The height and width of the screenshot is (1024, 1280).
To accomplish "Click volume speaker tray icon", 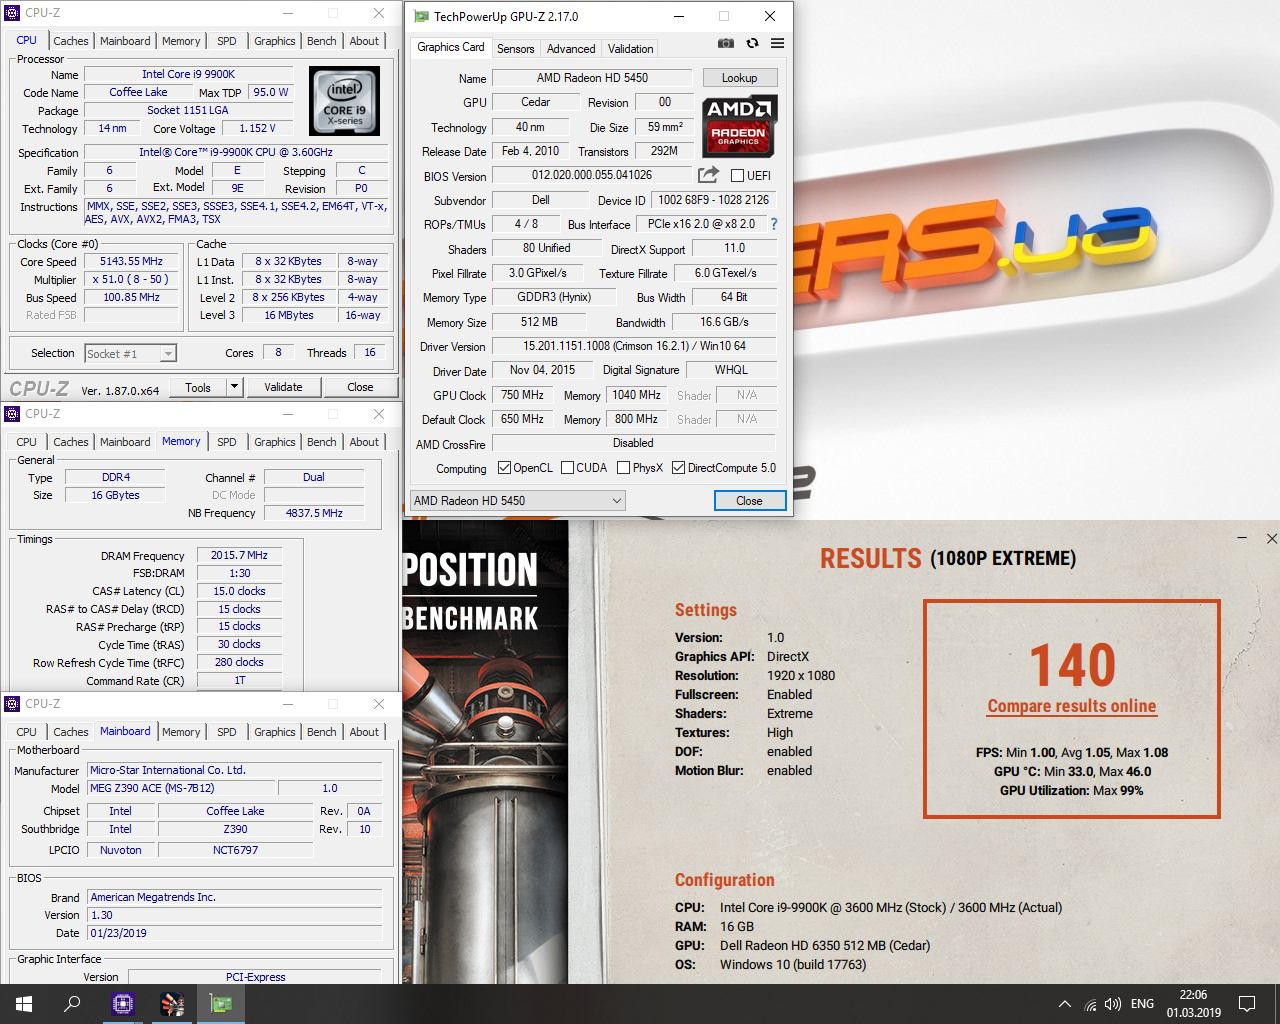I will pyautogui.click(x=1113, y=1004).
